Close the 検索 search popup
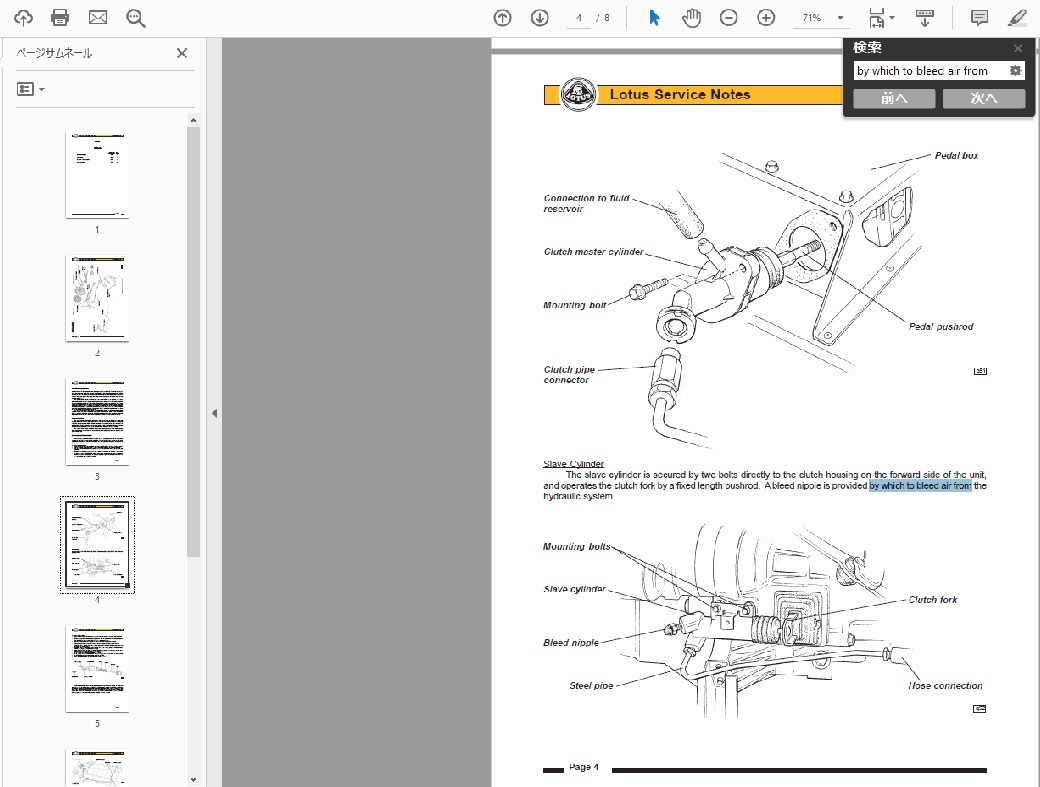The height and width of the screenshot is (787, 1040). (x=1018, y=48)
